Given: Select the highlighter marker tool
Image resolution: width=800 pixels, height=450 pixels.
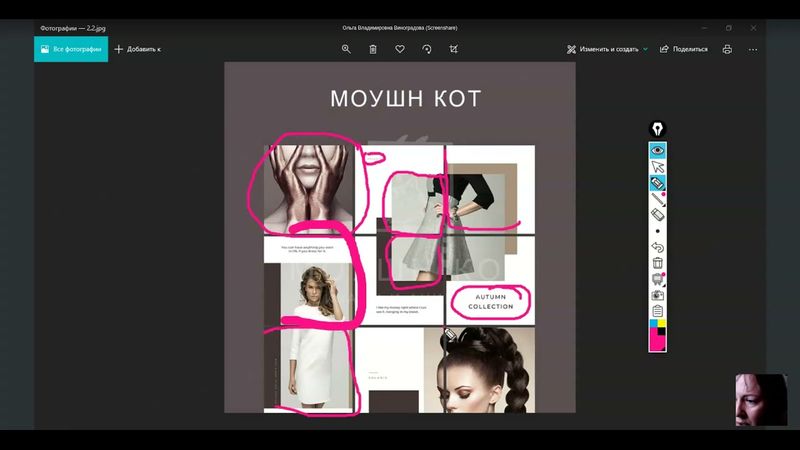Looking at the screenshot, I should coord(657,183).
